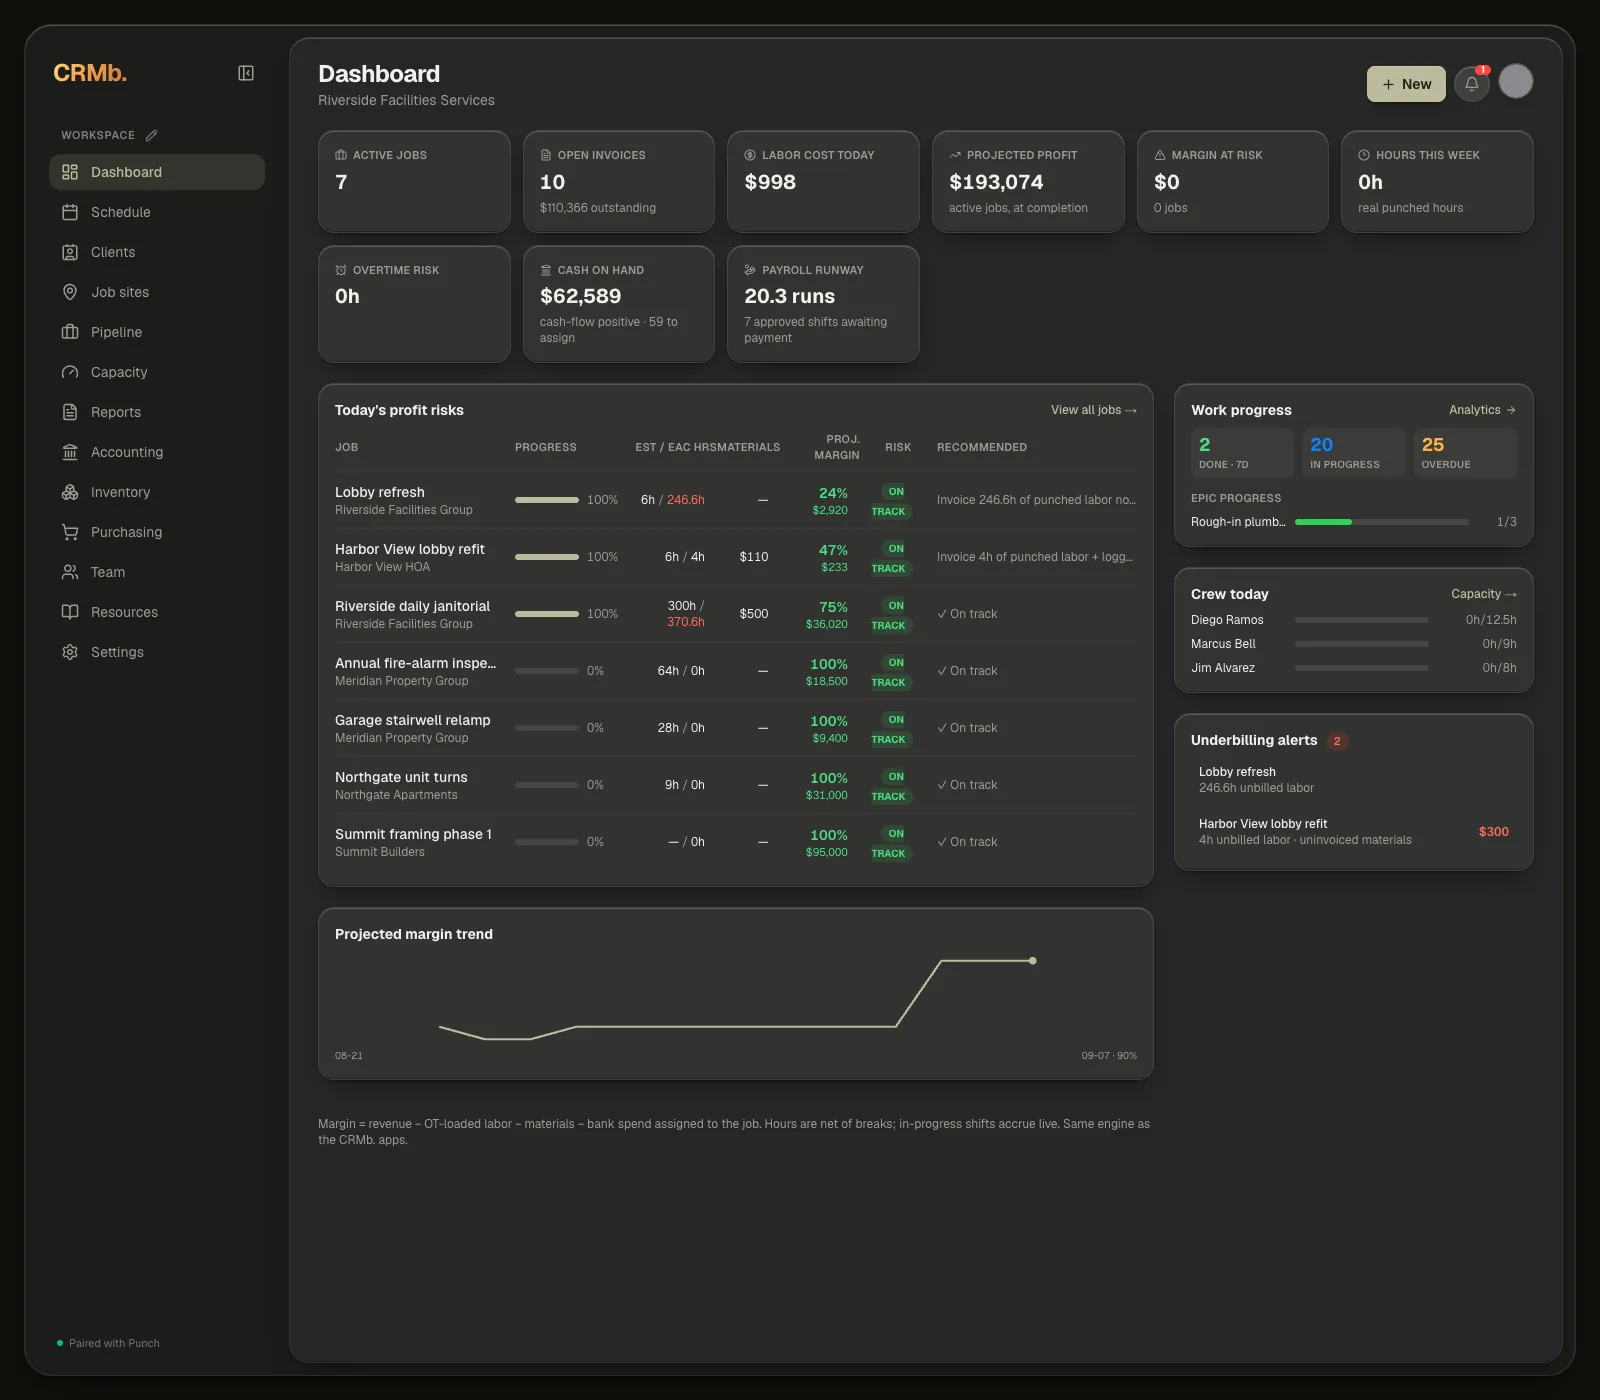This screenshot has width=1600, height=1400.
Task: Follow the View all jobs link
Action: tap(1093, 410)
